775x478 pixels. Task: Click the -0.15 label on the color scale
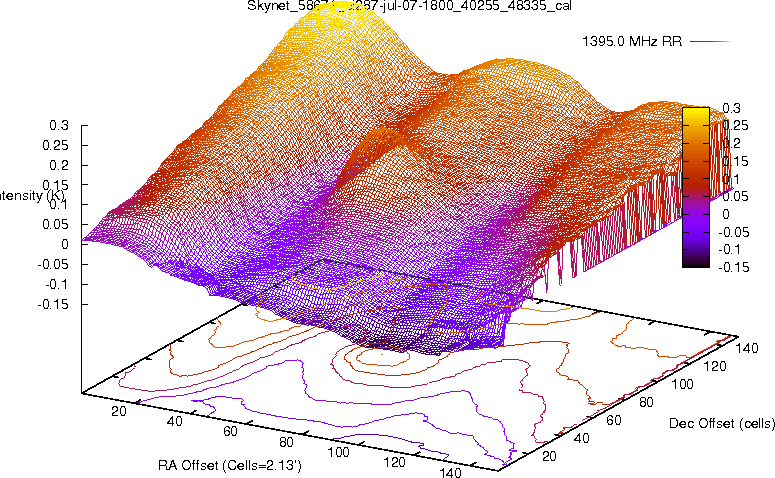point(733,267)
